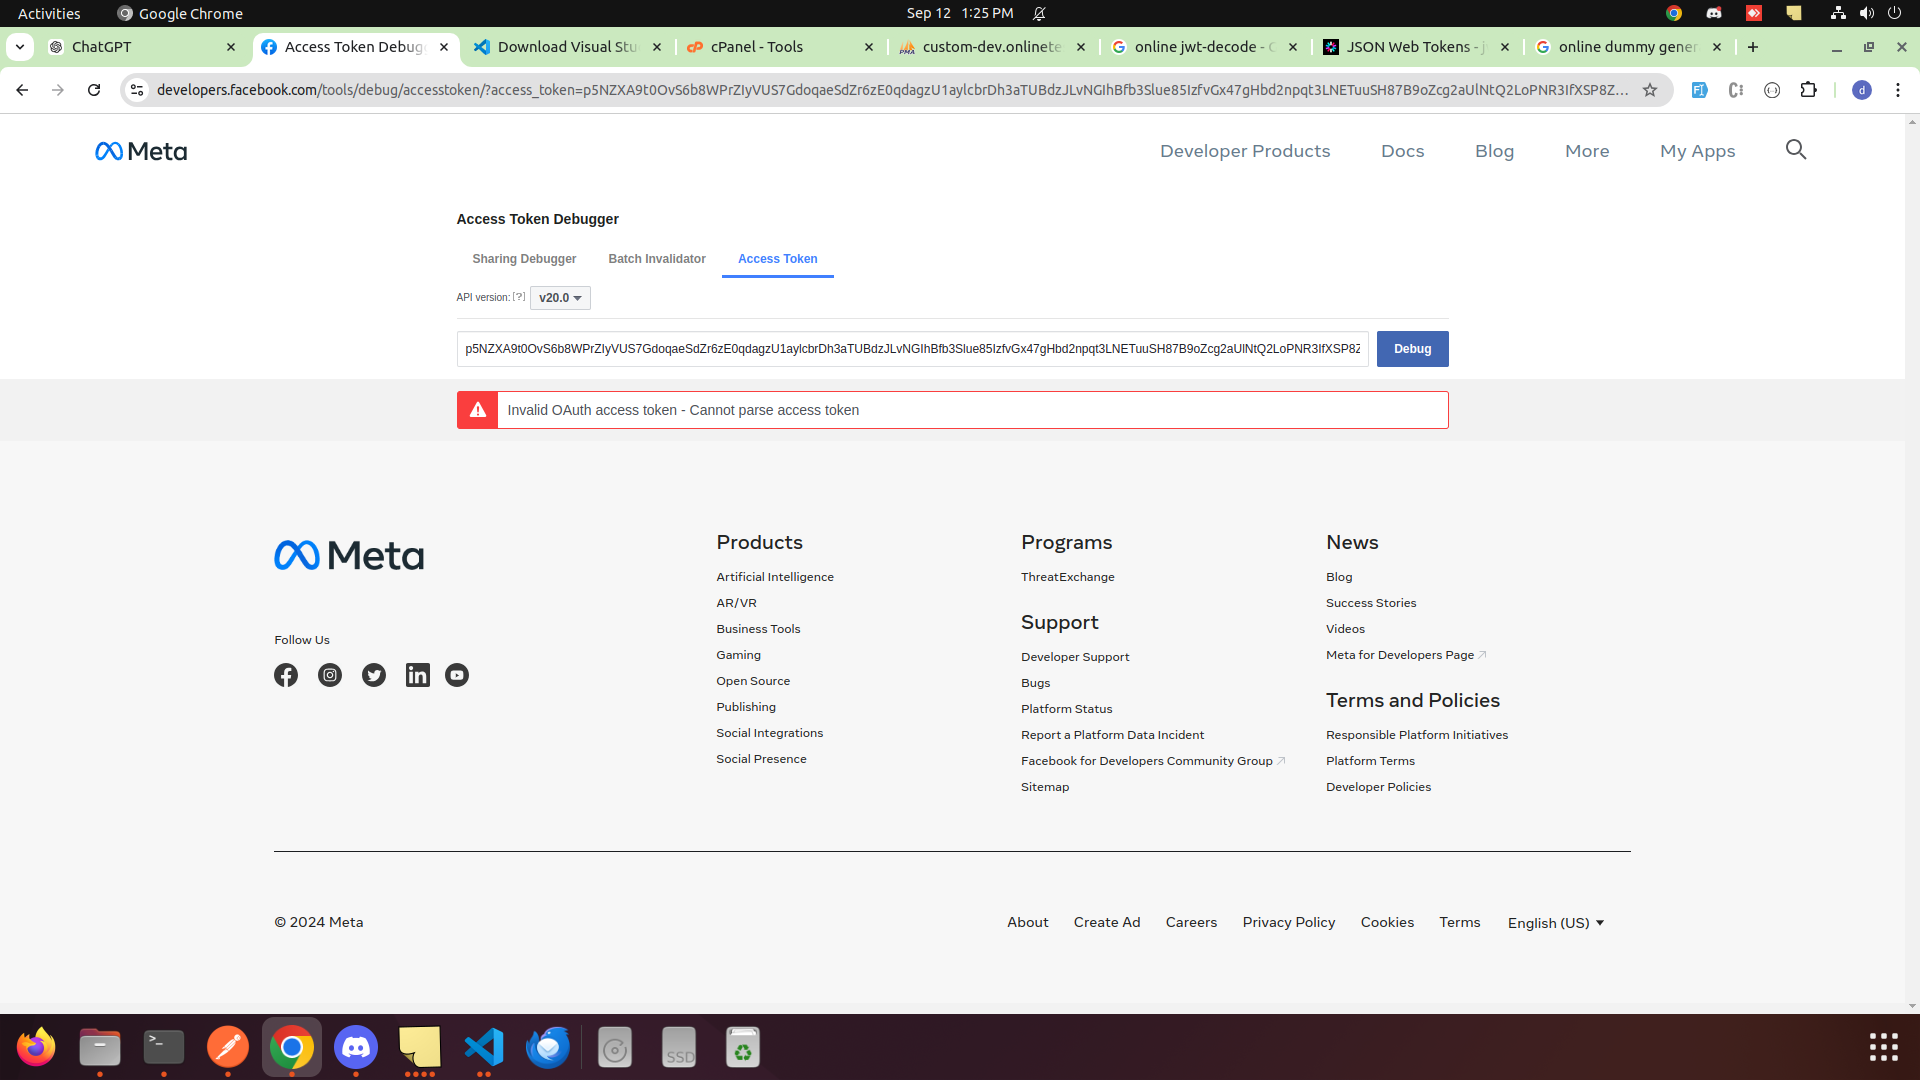
Task: Open the English (US) language dropdown
Action: coord(1556,923)
